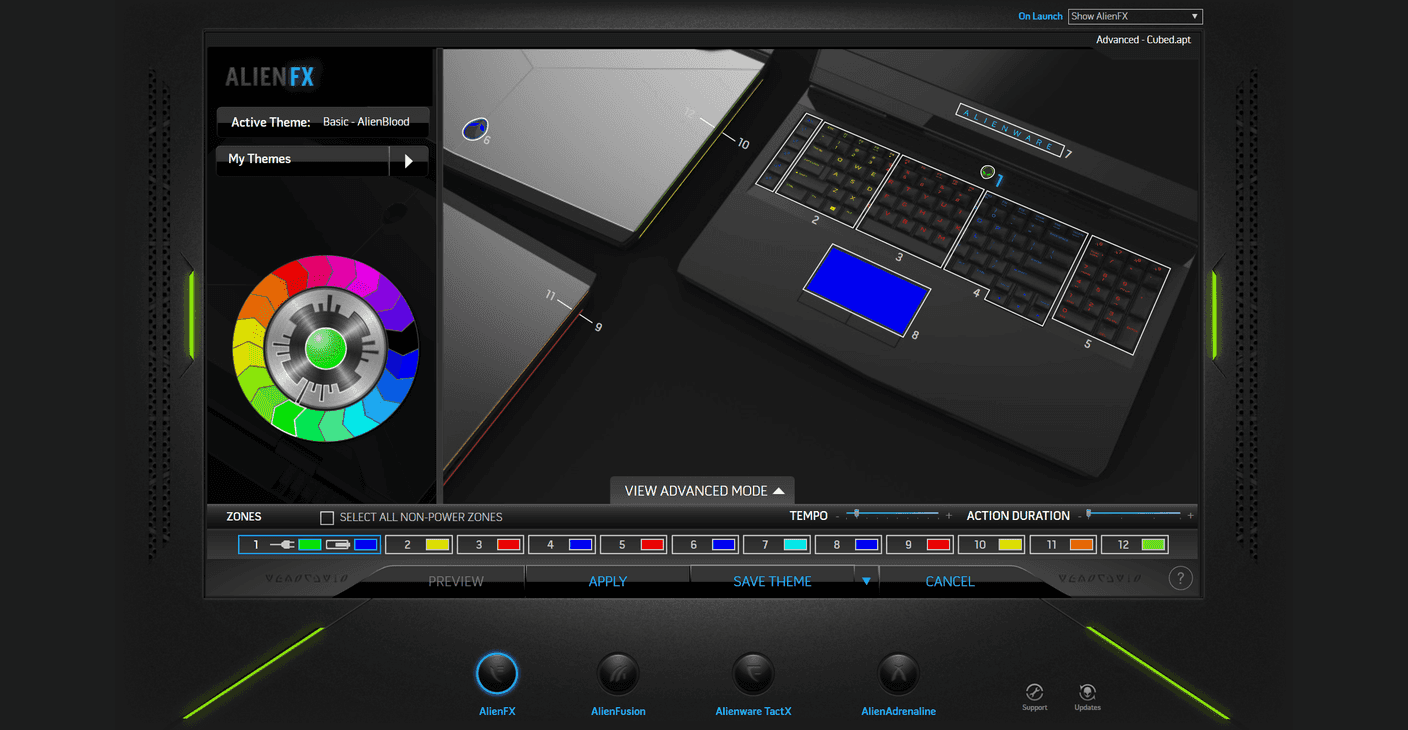Open the Alienware TactX module icon

753,674
